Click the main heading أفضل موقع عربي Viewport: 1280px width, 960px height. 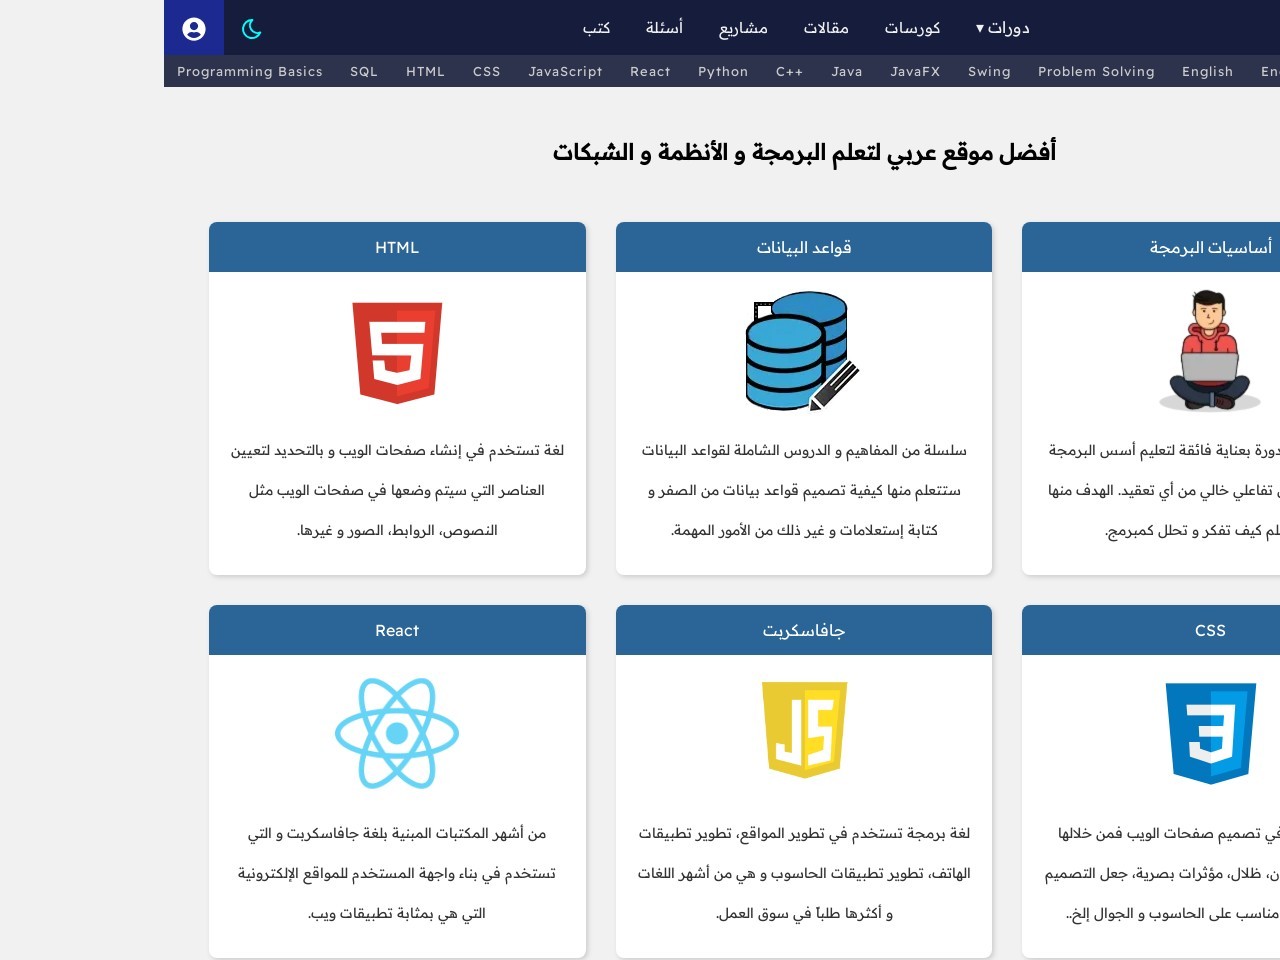click(x=804, y=152)
